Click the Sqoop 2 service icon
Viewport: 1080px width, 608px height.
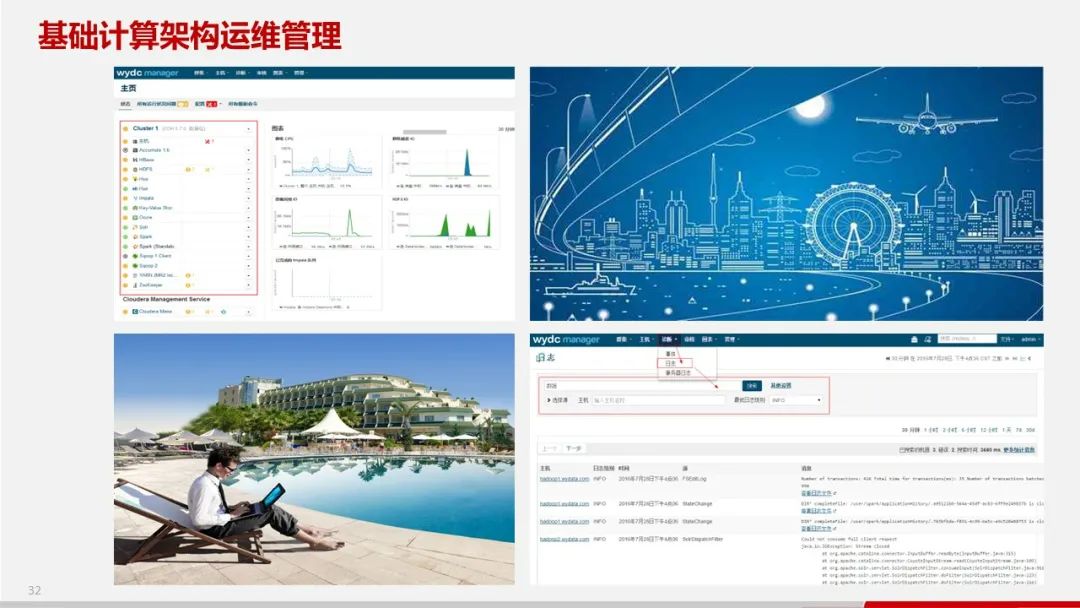(135, 266)
